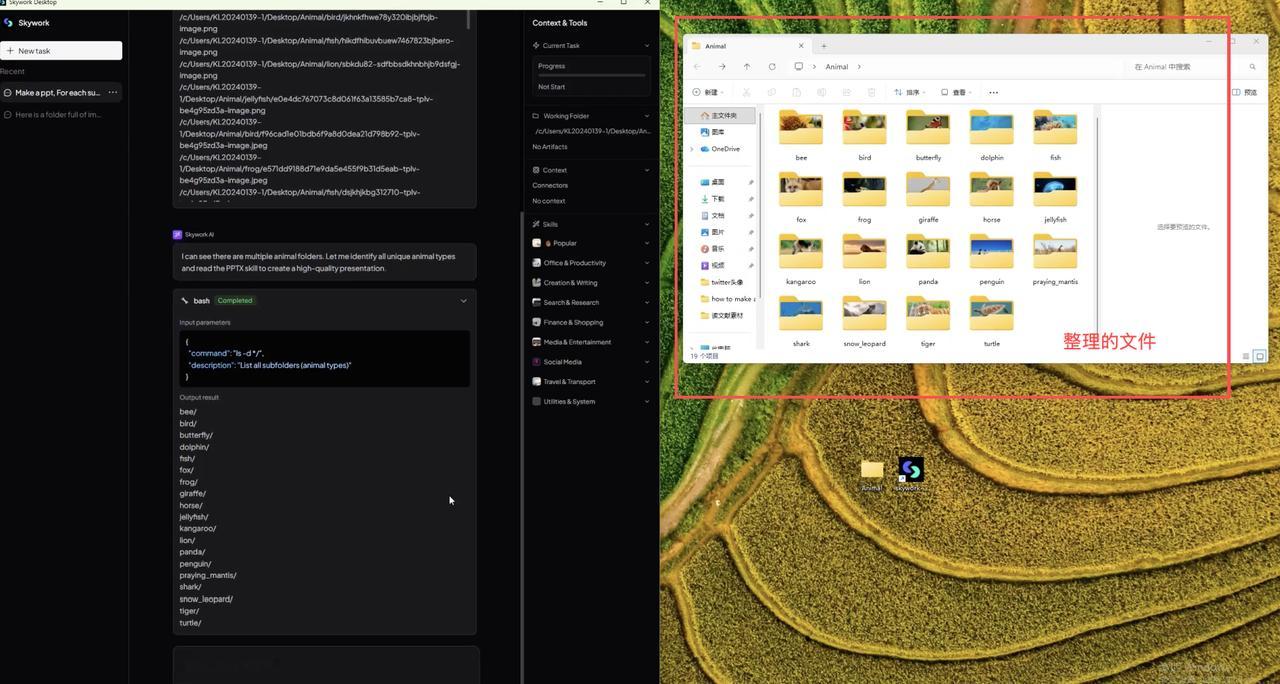The height and width of the screenshot is (684, 1280).
Task: Click the Utilities & System category icon
Action: point(537,401)
